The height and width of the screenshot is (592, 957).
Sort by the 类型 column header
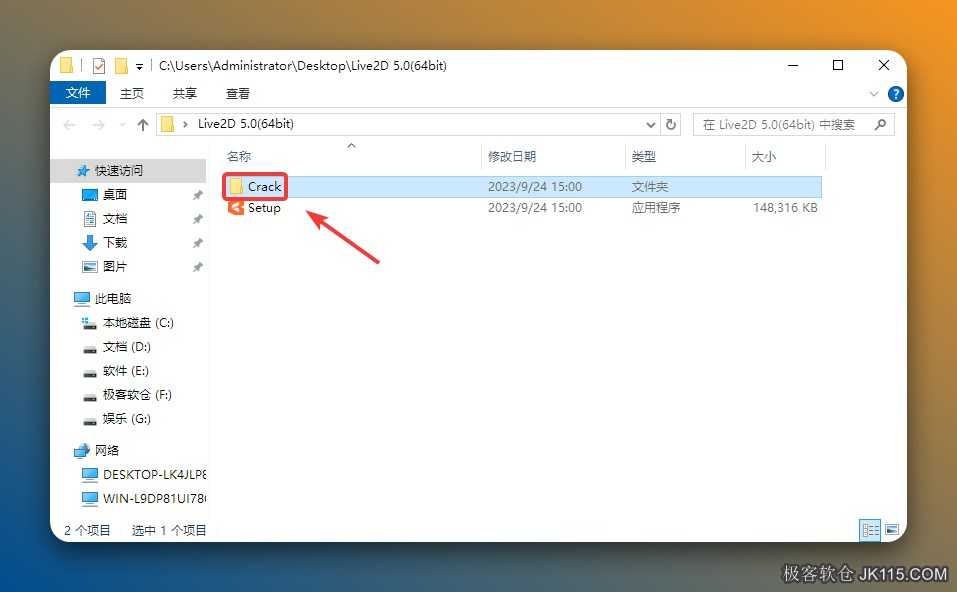pos(643,156)
